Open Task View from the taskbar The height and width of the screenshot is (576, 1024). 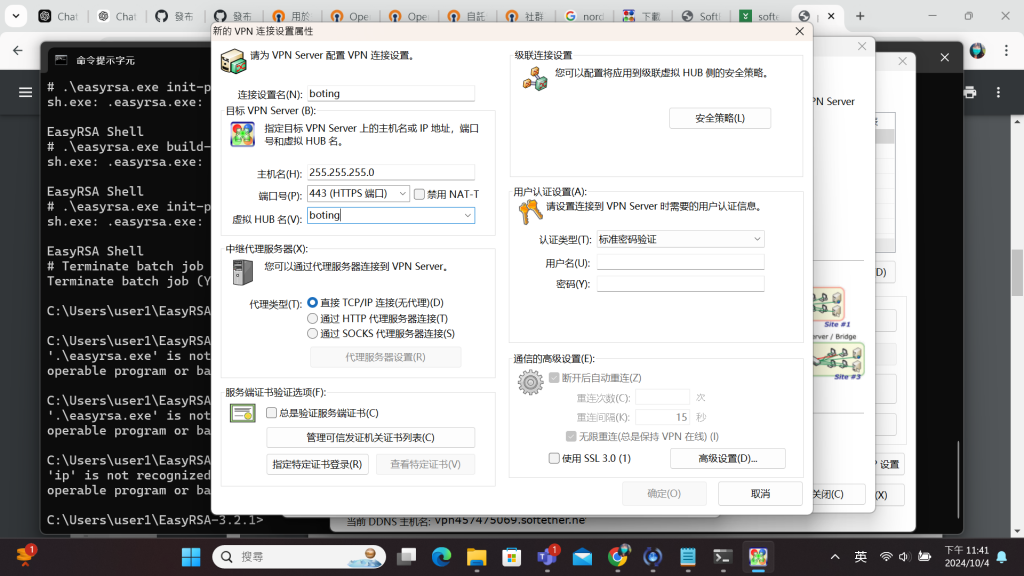point(406,557)
